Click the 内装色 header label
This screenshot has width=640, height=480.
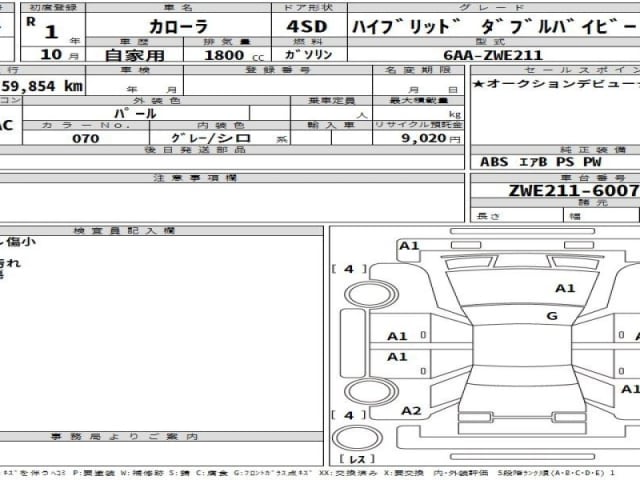(x=221, y=125)
